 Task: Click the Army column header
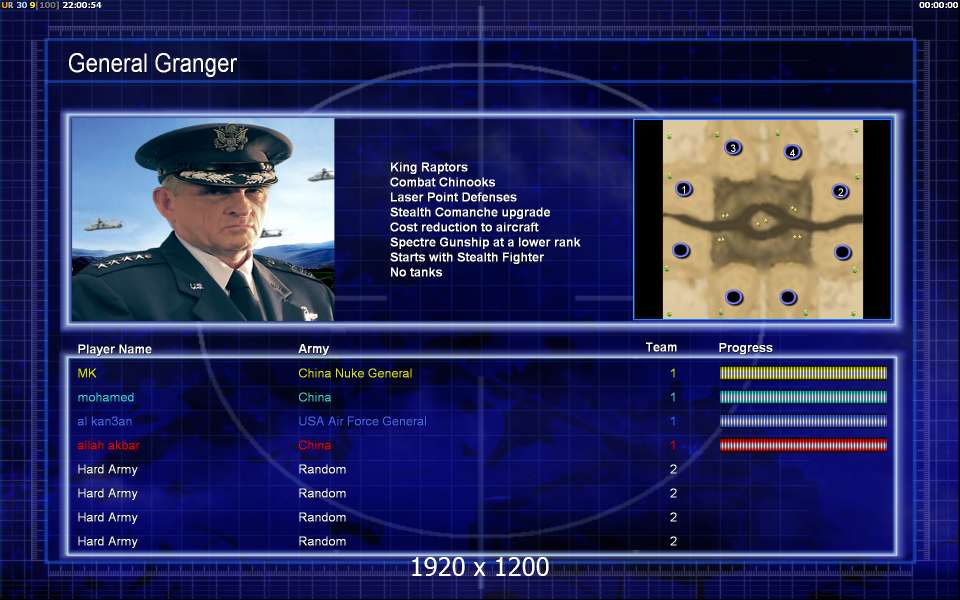(x=313, y=349)
